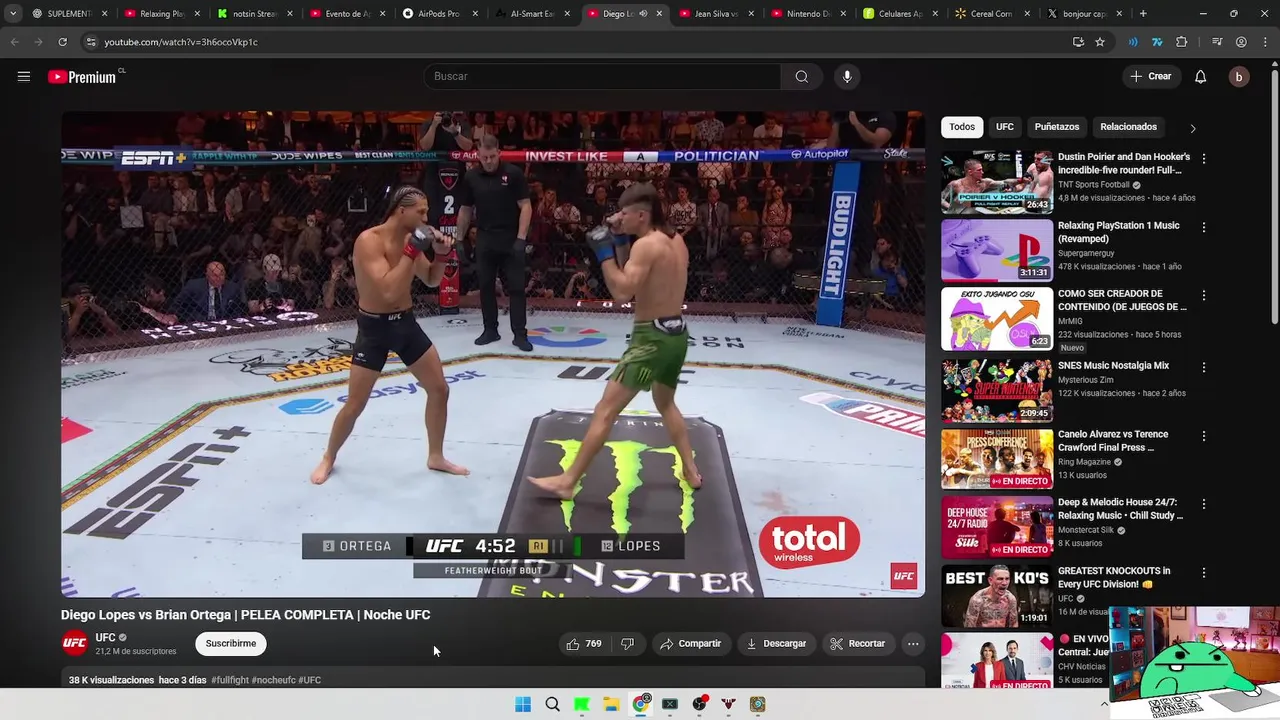The image size is (1280, 720).
Task: Open the #fullfight hashtag link
Action: point(230,680)
